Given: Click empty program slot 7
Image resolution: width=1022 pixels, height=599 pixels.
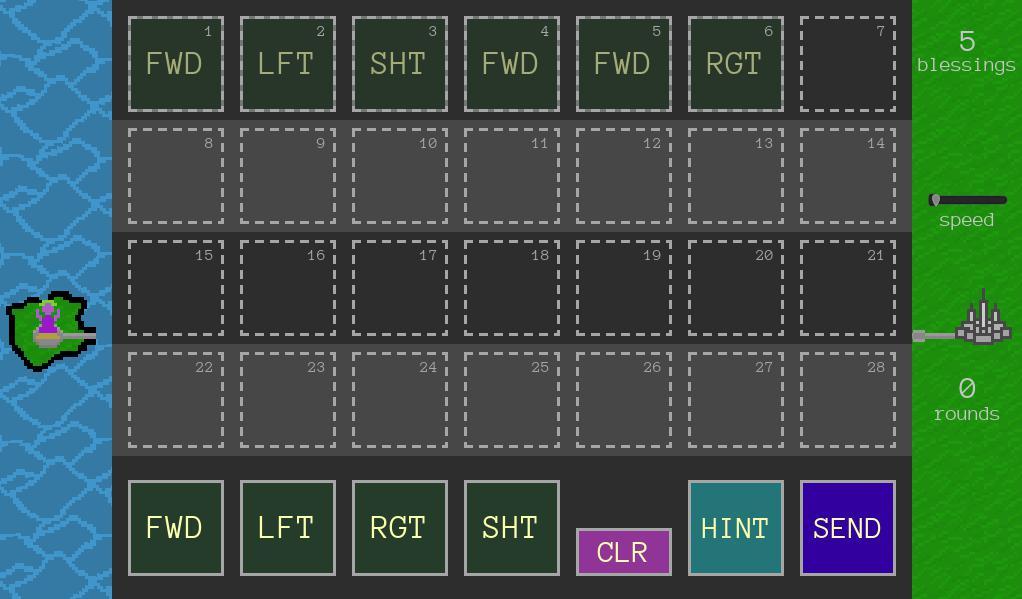Looking at the screenshot, I should (847, 64).
